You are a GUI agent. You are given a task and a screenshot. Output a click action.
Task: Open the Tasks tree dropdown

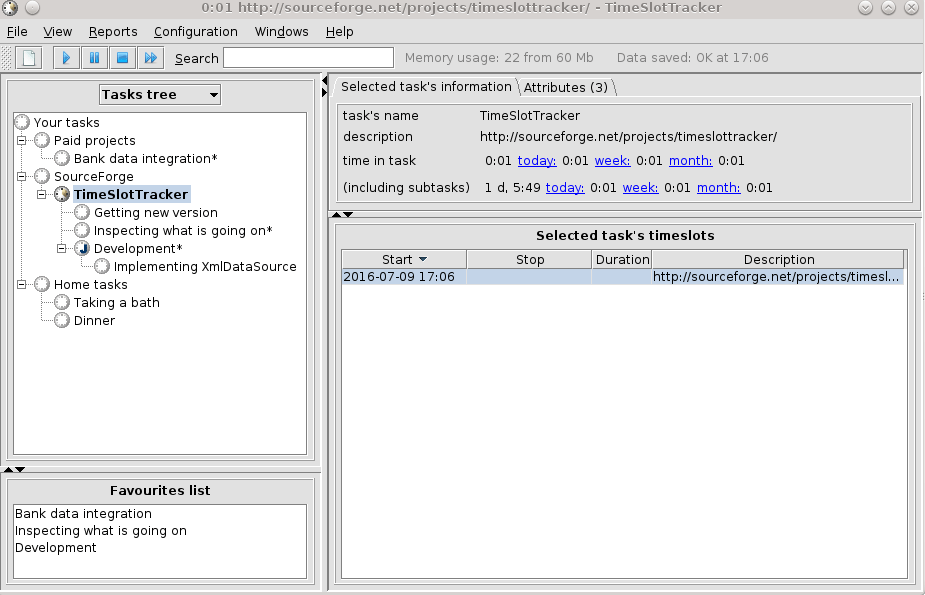[x=160, y=94]
